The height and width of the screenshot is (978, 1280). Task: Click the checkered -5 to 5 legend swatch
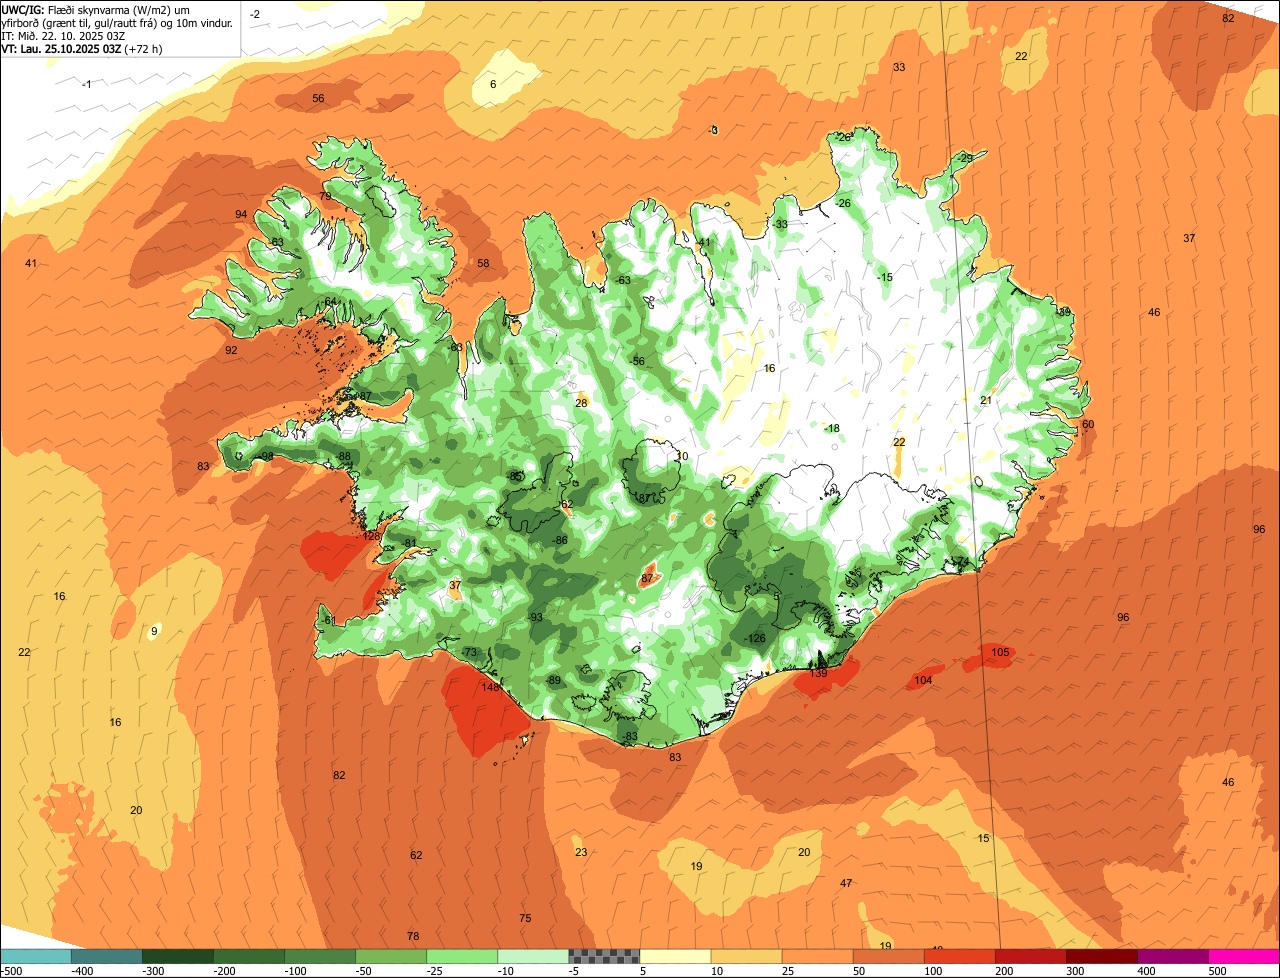pos(603,956)
